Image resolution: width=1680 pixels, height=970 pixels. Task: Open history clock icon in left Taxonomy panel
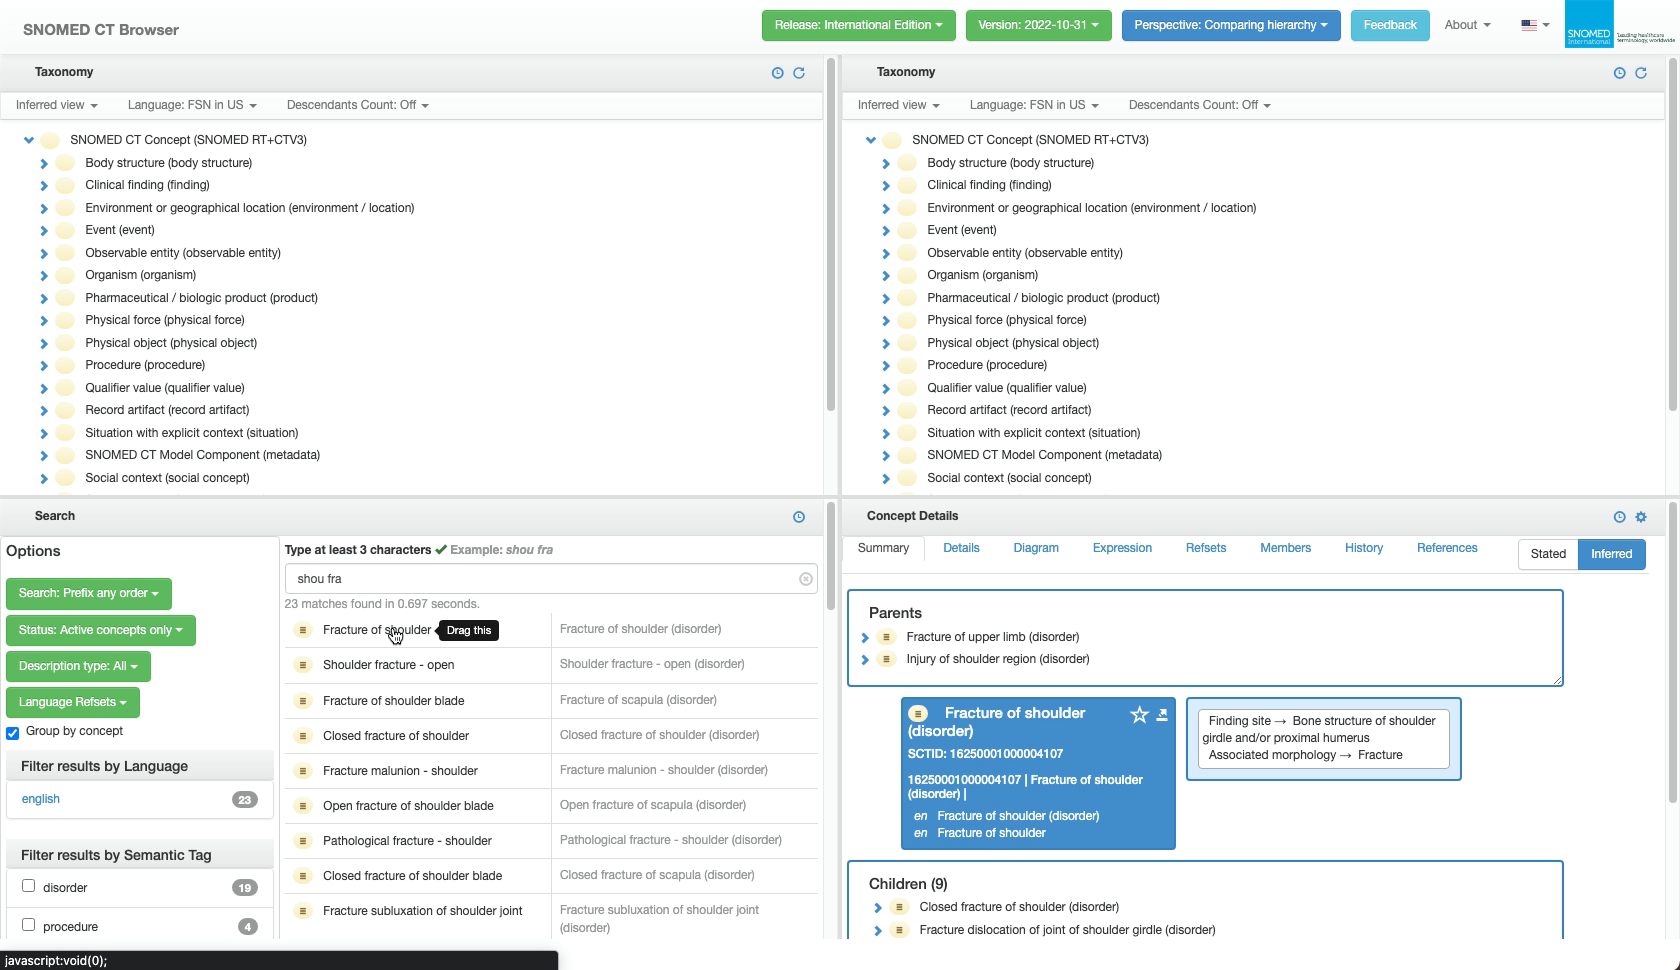777,73
